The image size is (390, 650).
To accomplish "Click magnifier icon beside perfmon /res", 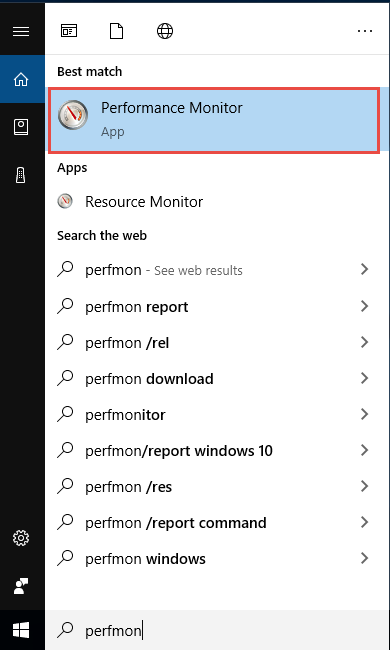I will [x=65, y=486].
